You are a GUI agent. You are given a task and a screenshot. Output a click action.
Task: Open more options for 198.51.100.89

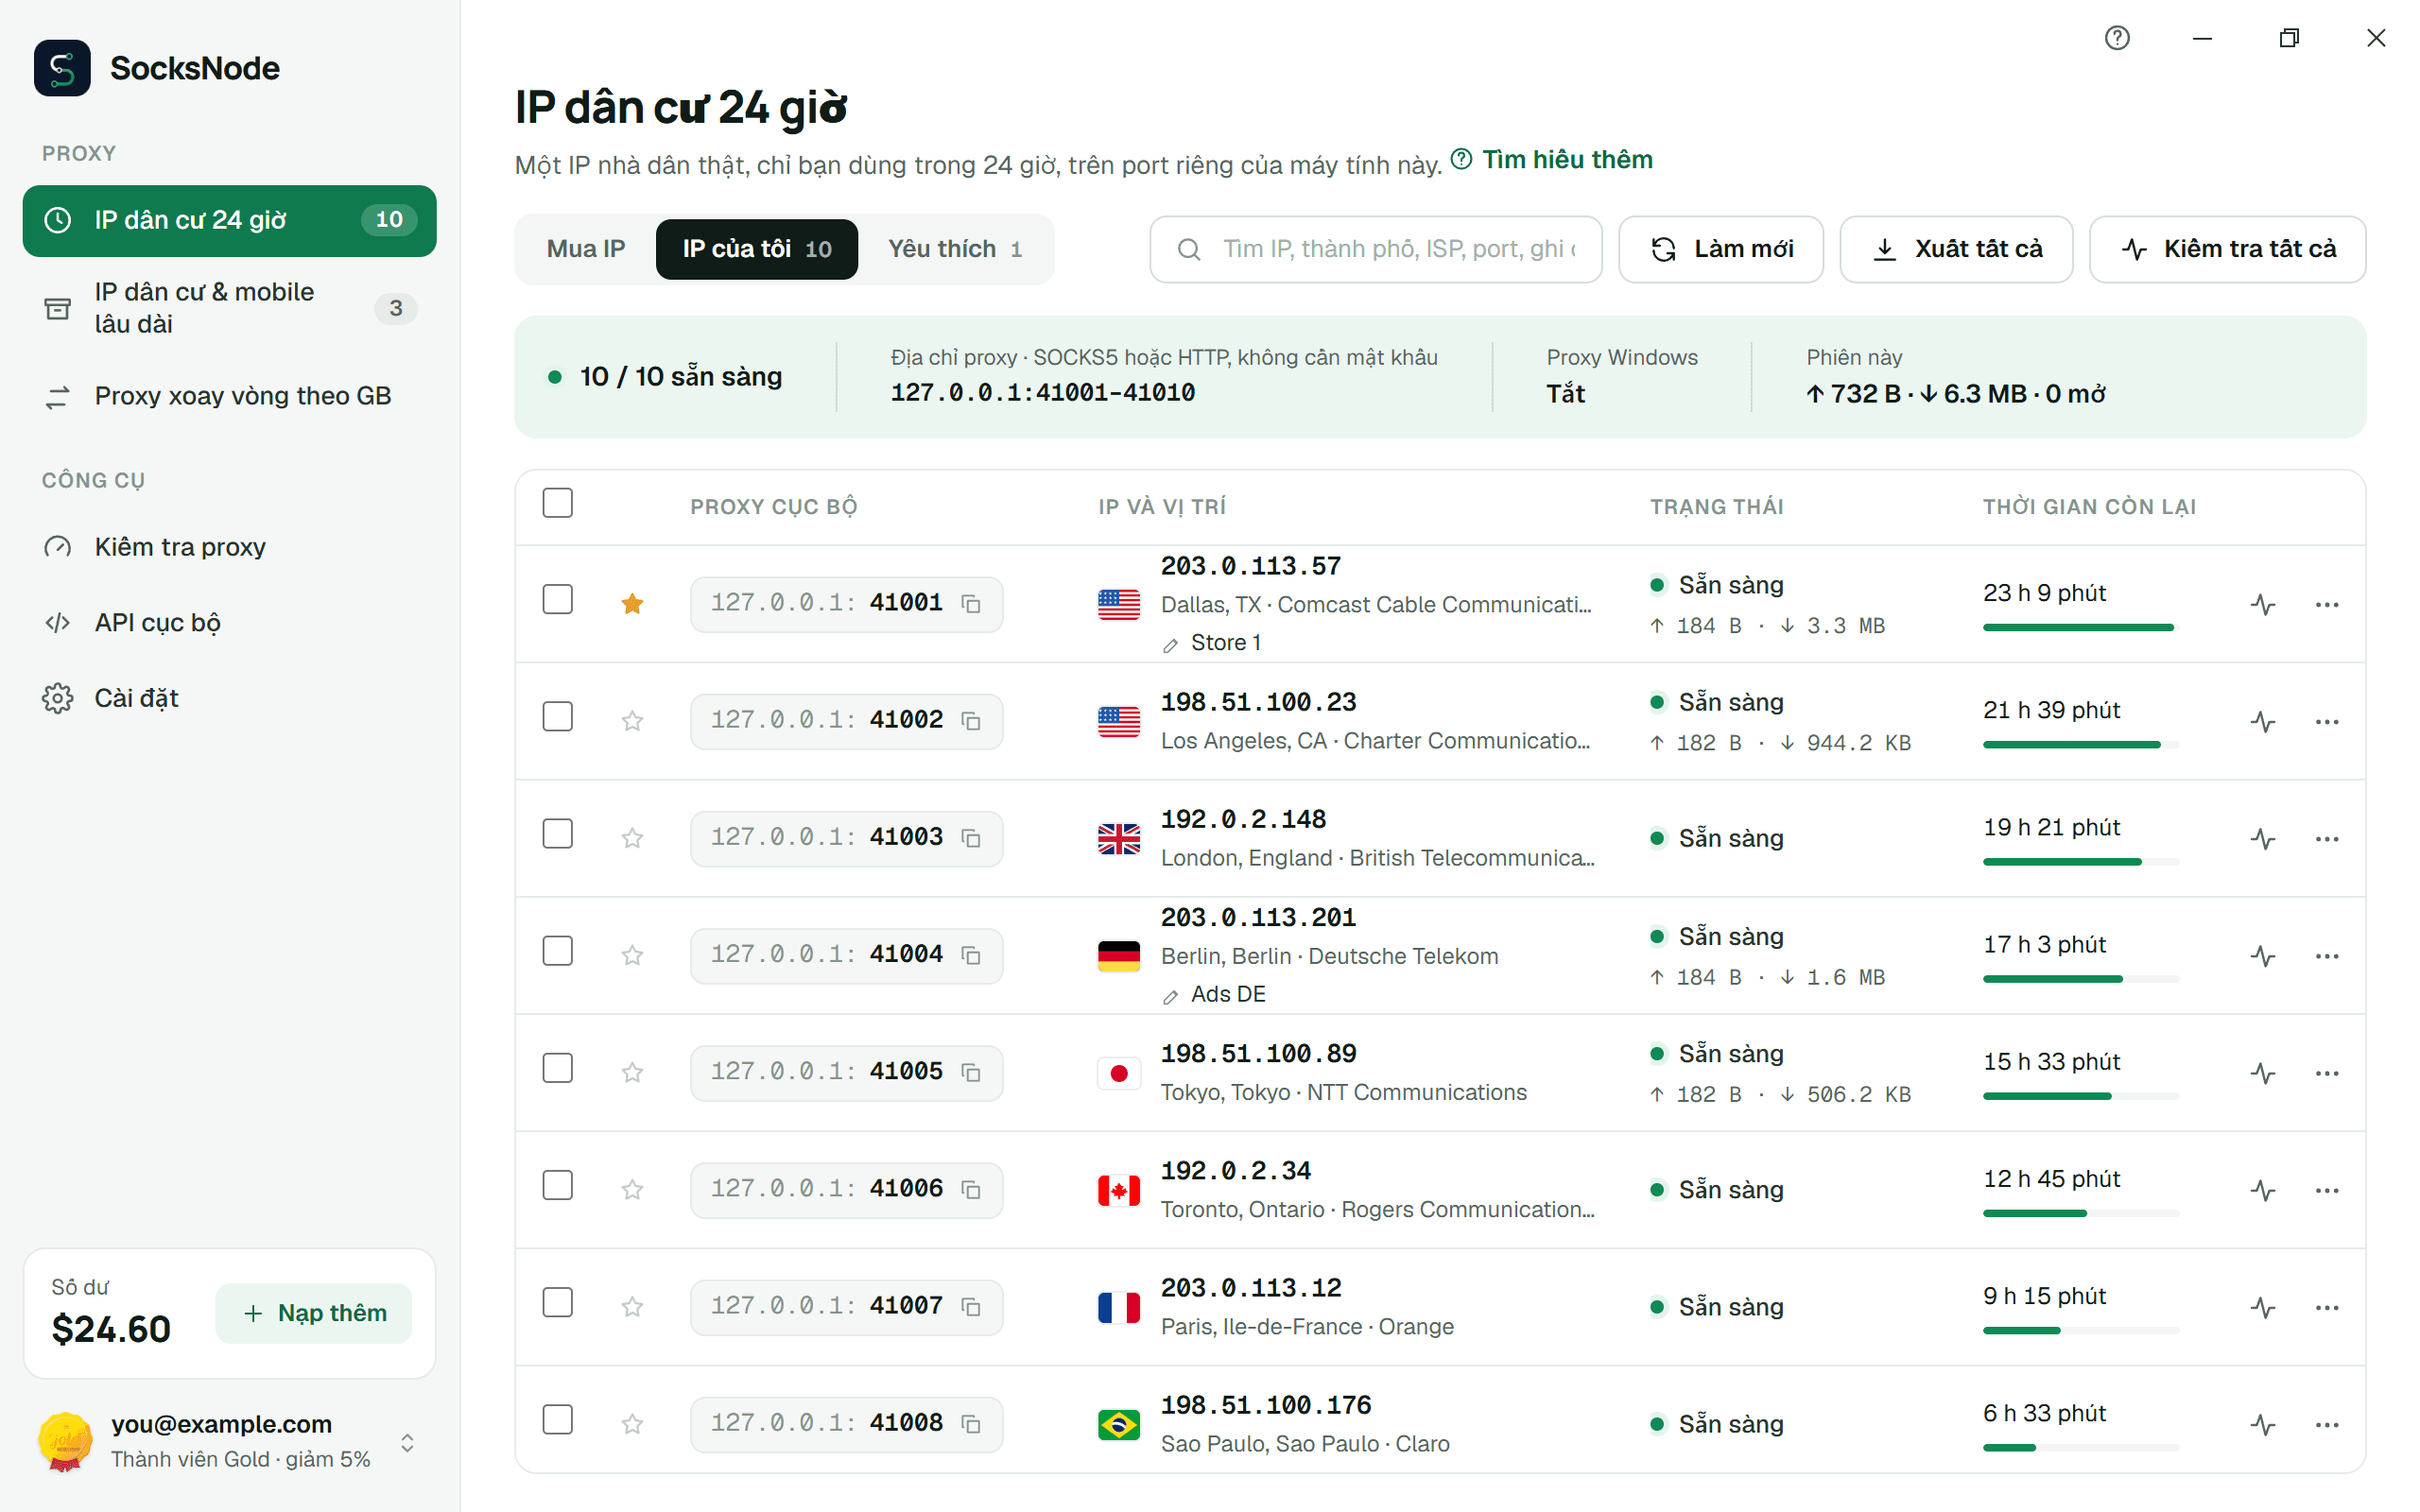coord(2327,1073)
